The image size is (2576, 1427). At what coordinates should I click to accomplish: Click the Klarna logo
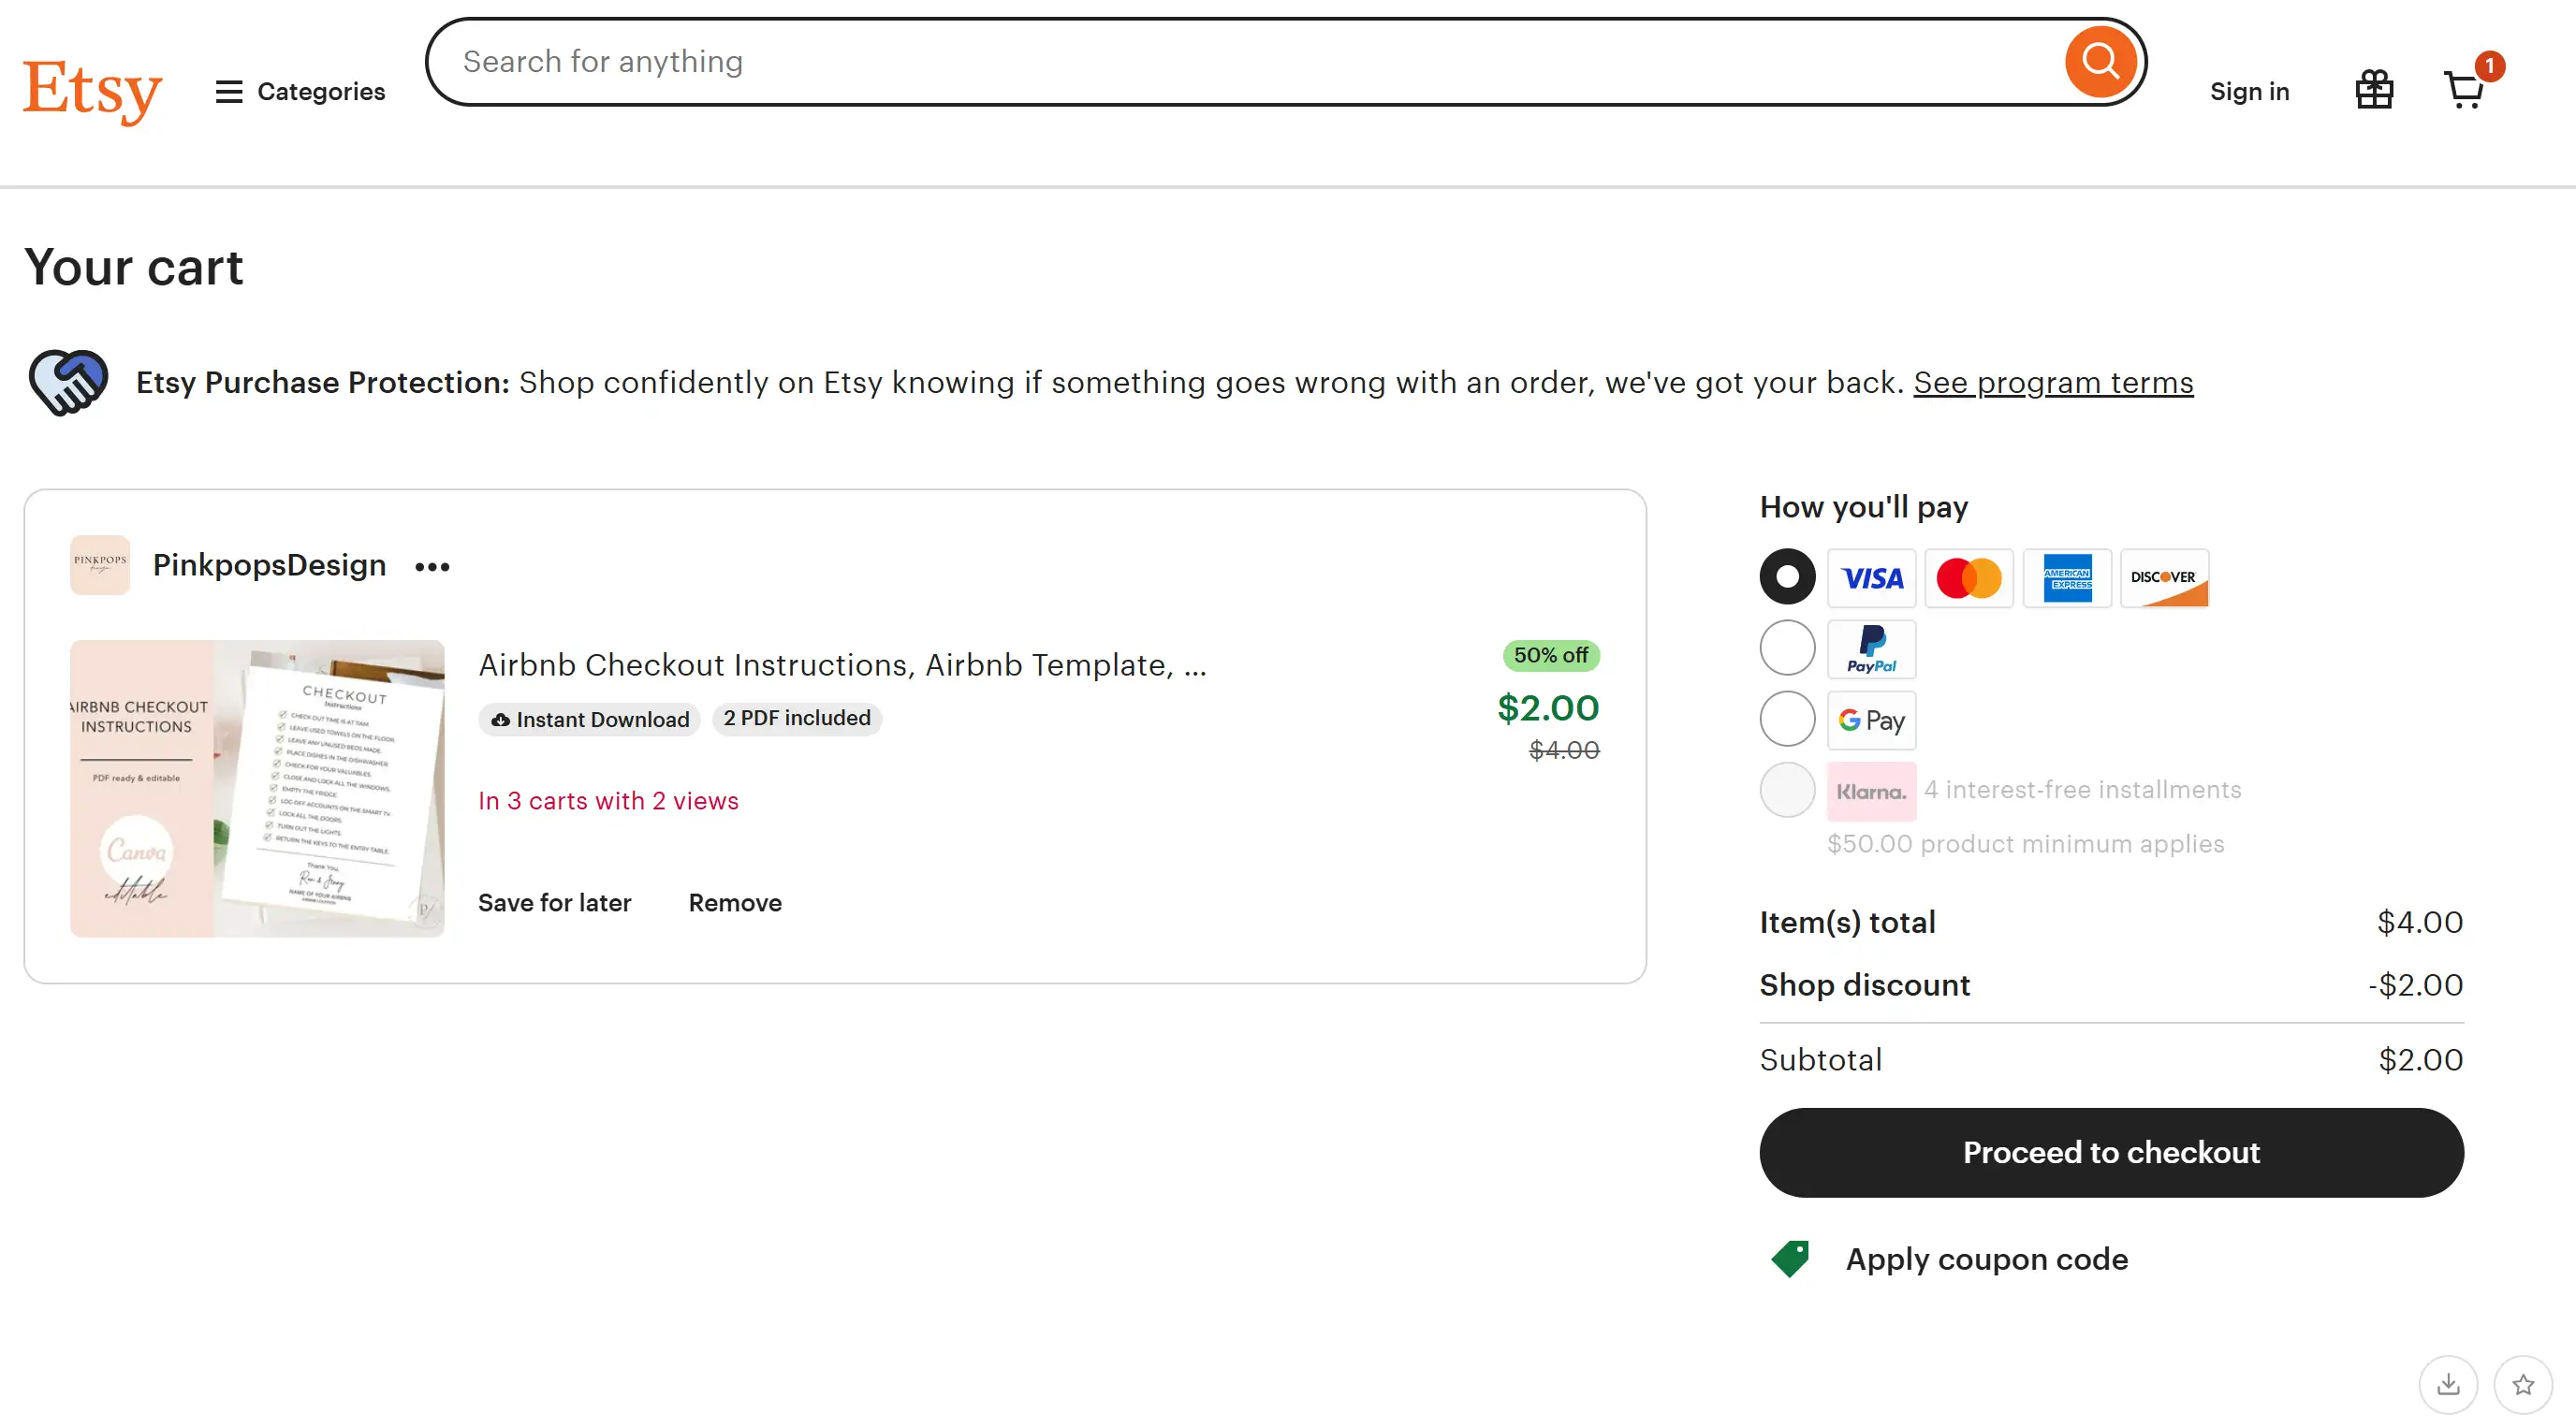click(x=1871, y=791)
